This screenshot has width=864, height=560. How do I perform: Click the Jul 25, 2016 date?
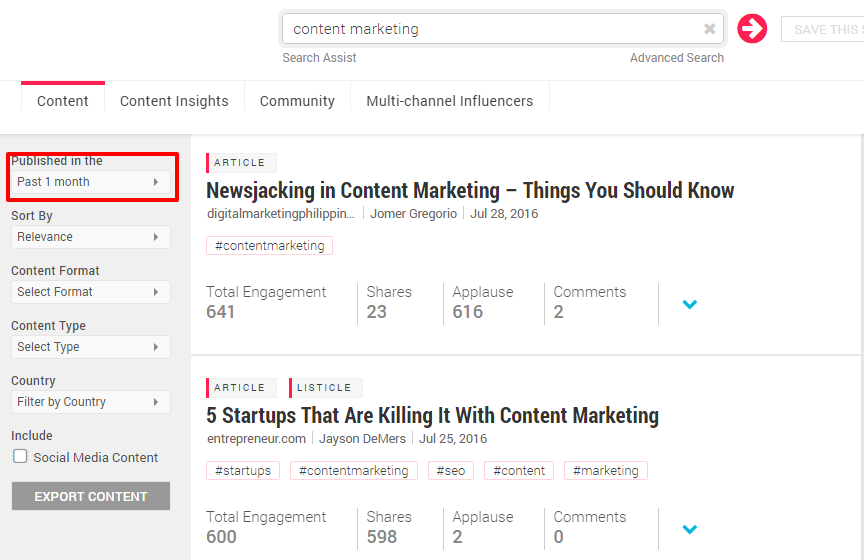pyautogui.click(x=453, y=439)
